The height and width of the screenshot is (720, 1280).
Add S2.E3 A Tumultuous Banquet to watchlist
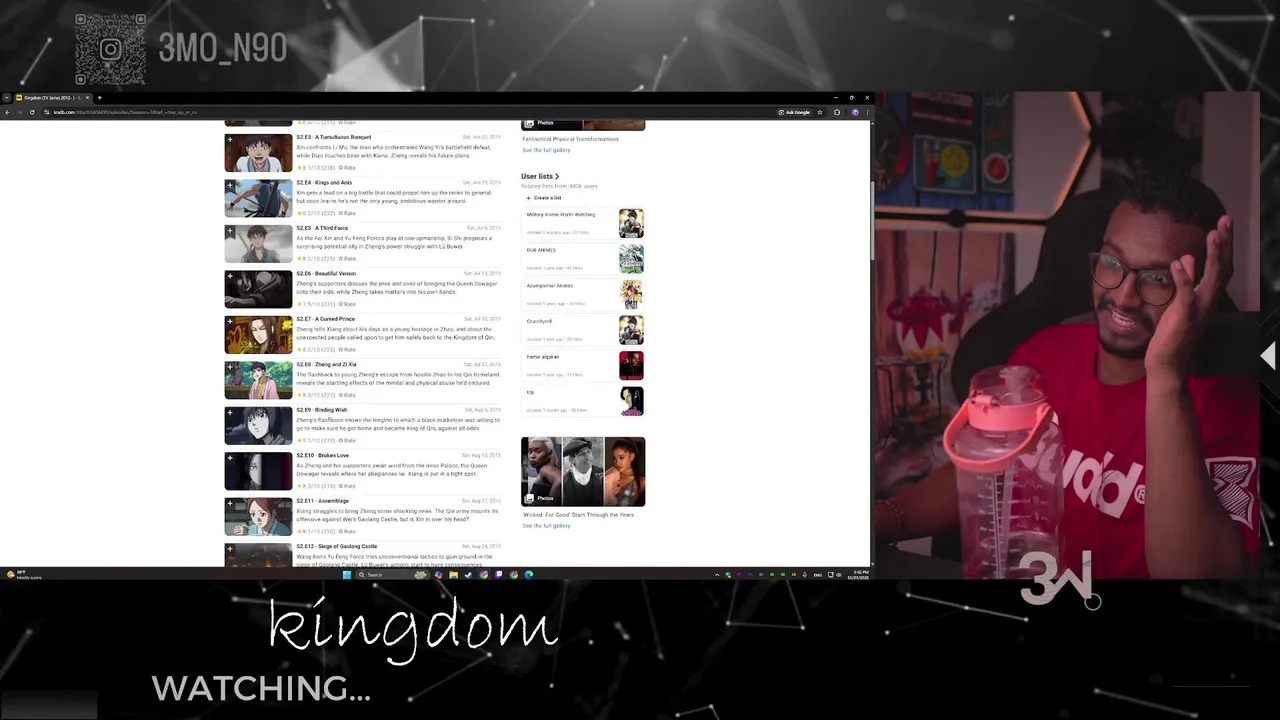point(229,140)
